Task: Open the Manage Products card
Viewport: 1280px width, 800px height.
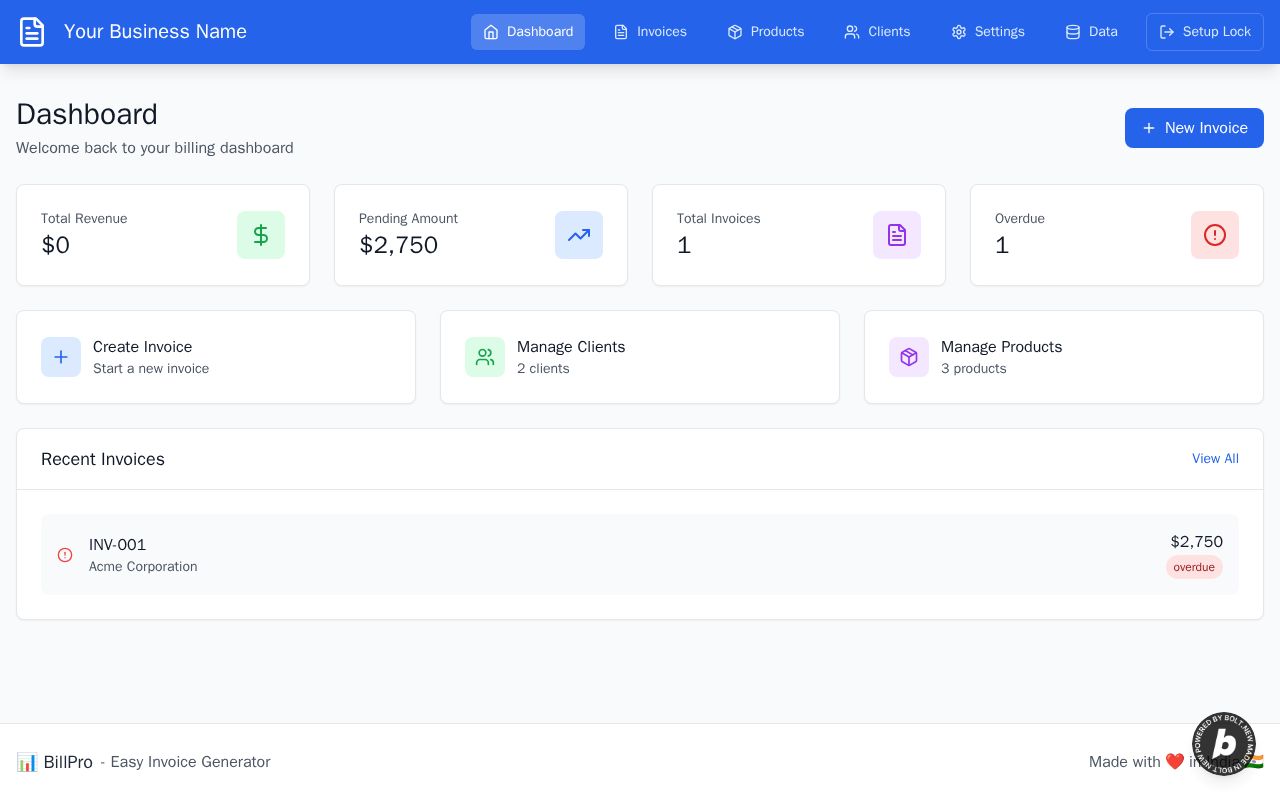Action: (1064, 357)
